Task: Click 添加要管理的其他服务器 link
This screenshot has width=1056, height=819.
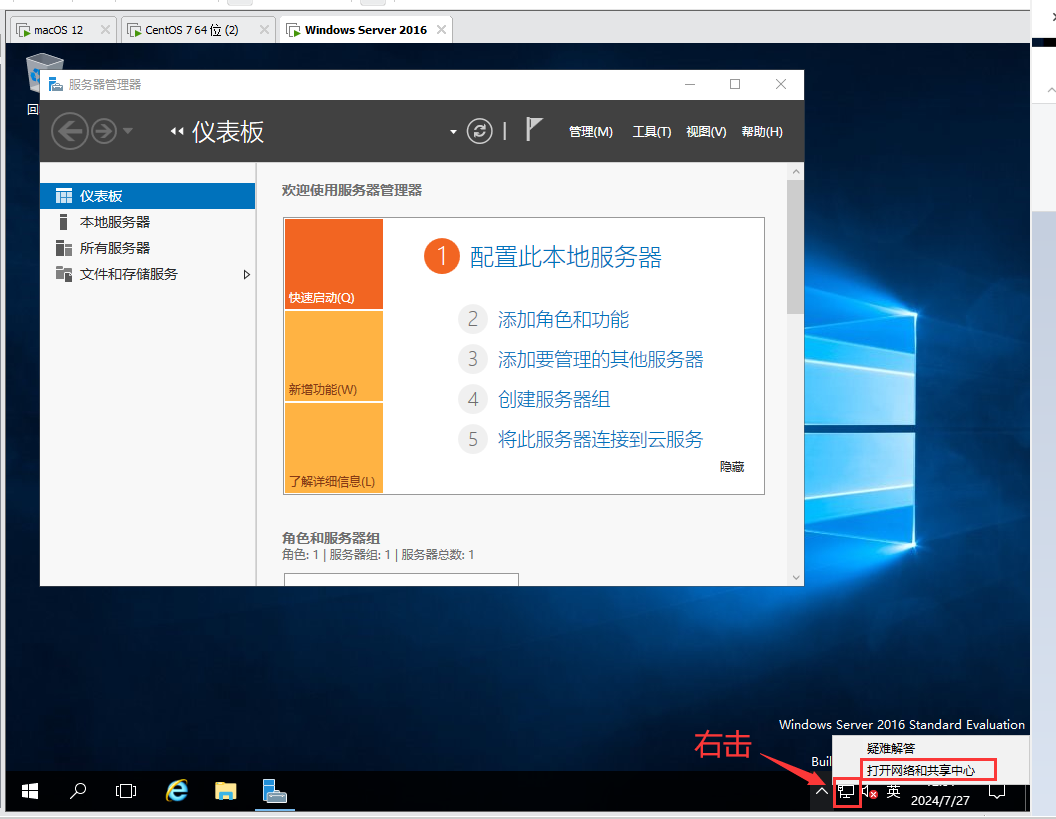Action: tap(600, 359)
